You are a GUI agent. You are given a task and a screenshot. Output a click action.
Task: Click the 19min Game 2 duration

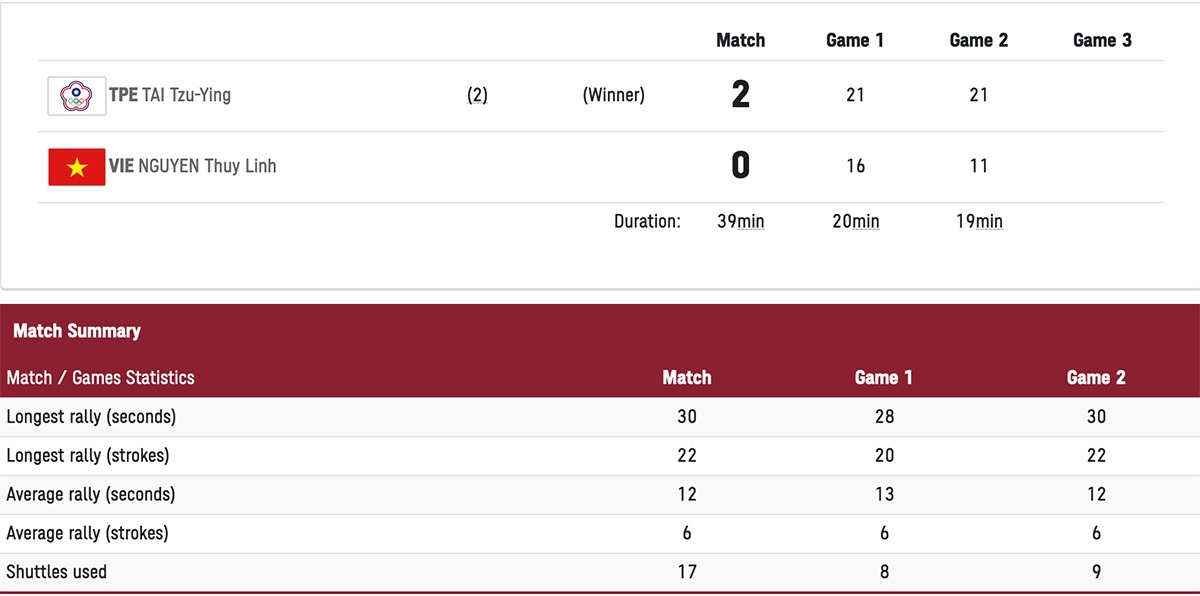tap(979, 221)
